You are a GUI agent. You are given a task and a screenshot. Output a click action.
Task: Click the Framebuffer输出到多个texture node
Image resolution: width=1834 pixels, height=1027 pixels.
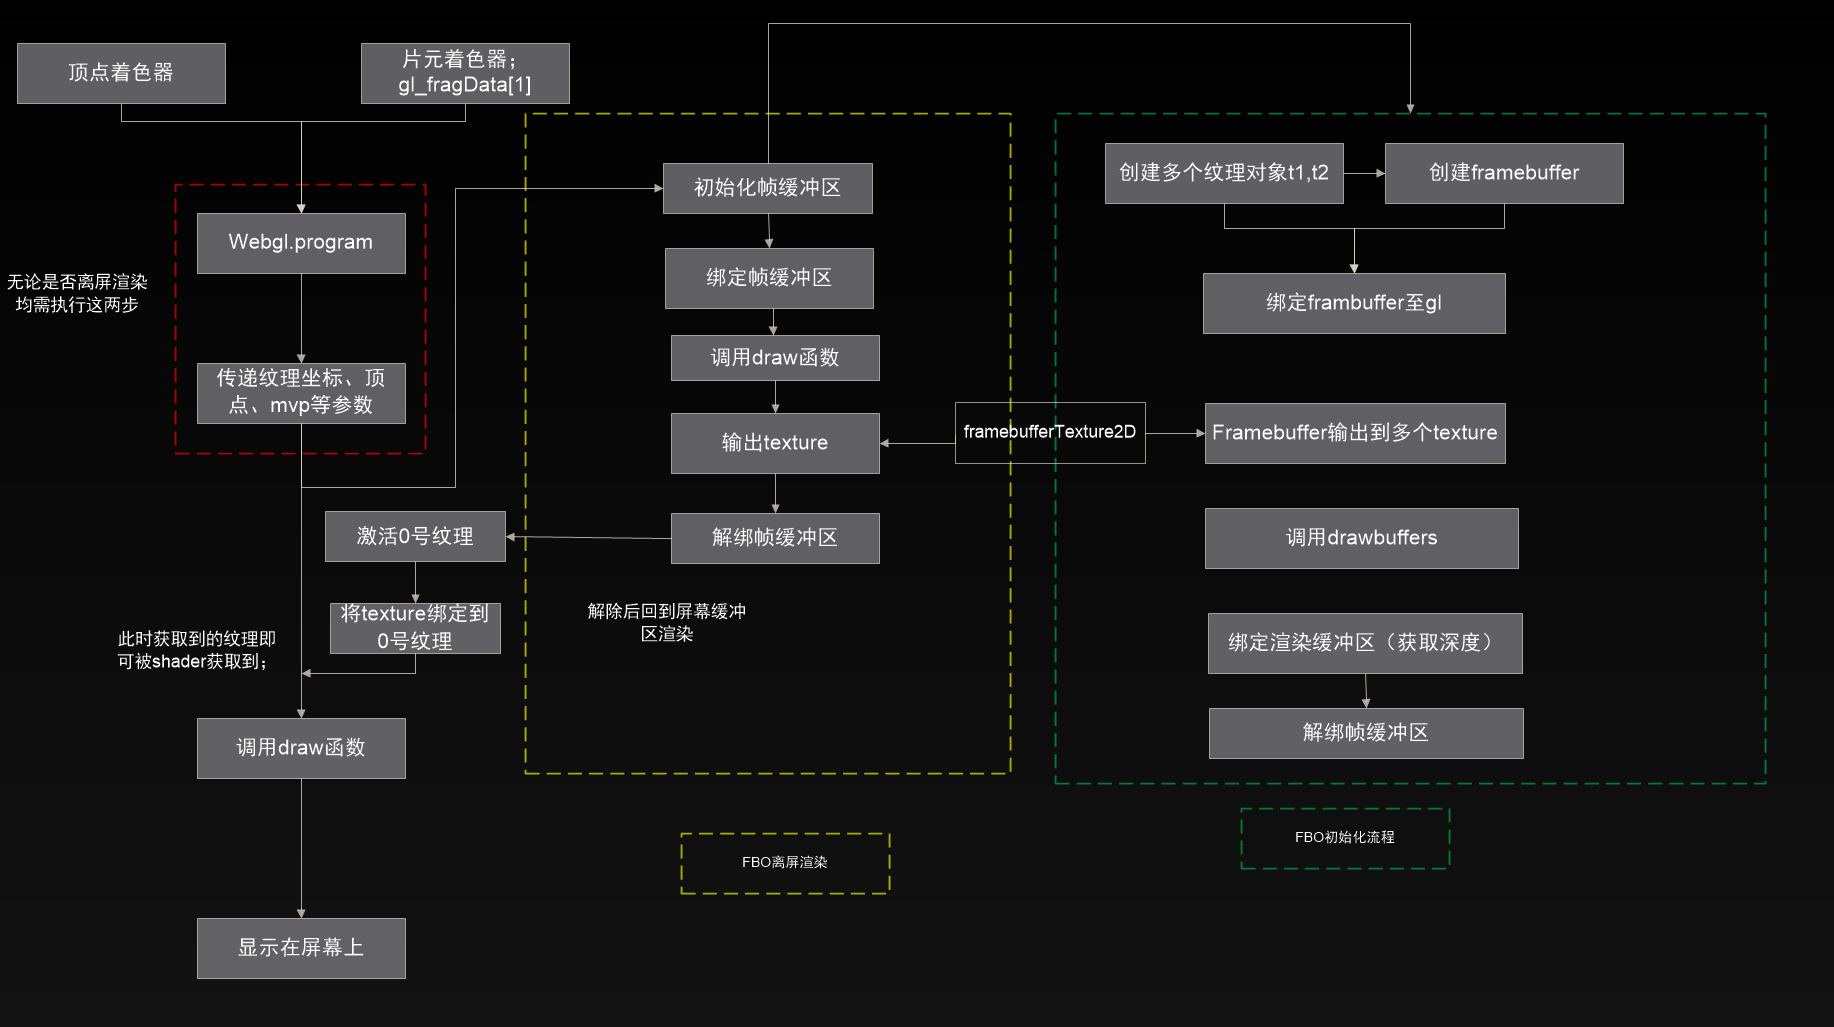click(1354, 432)
